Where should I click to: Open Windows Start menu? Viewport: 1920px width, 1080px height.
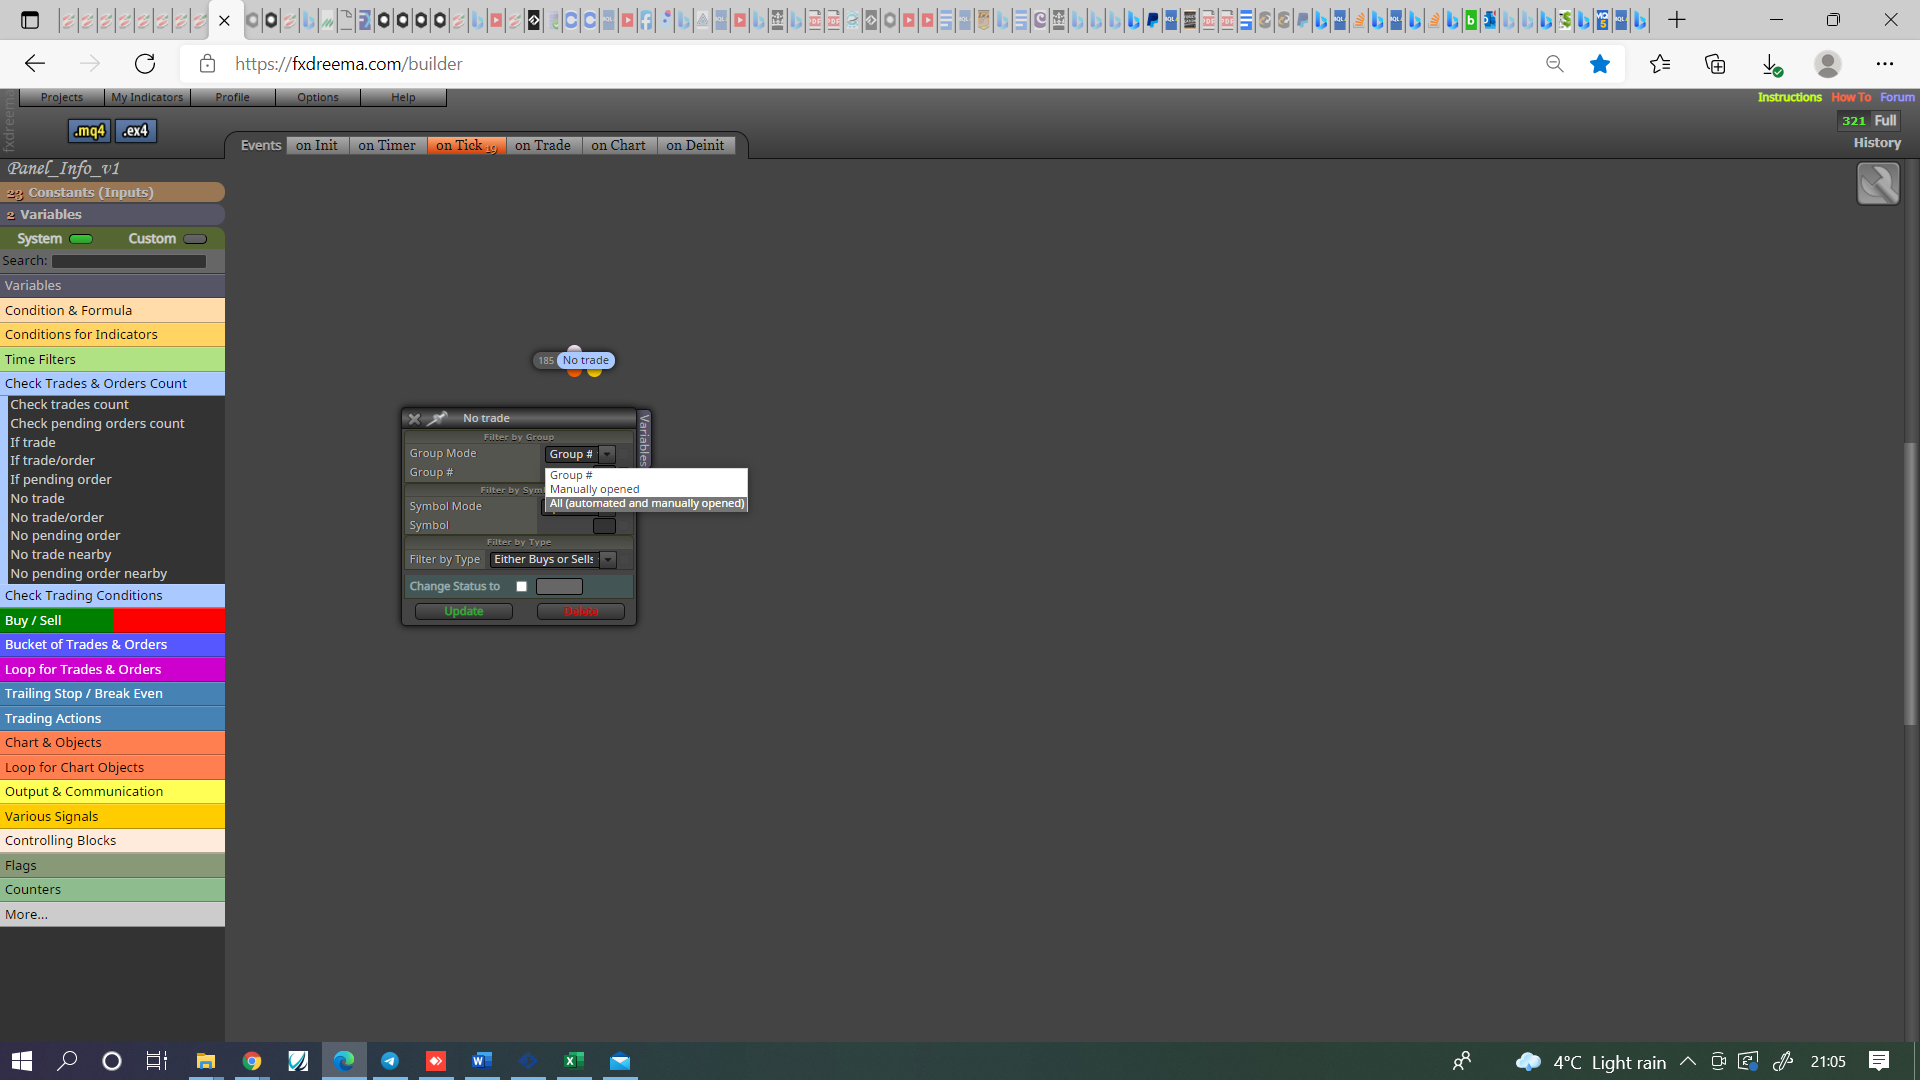click(22, 1061)
